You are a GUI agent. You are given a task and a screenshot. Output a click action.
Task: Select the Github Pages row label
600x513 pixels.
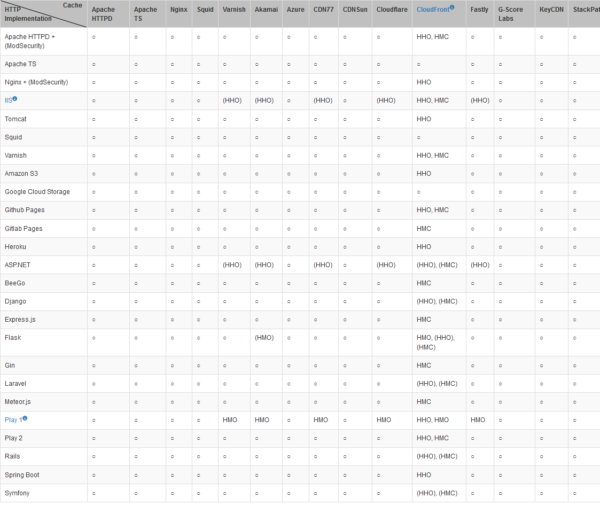24,210
